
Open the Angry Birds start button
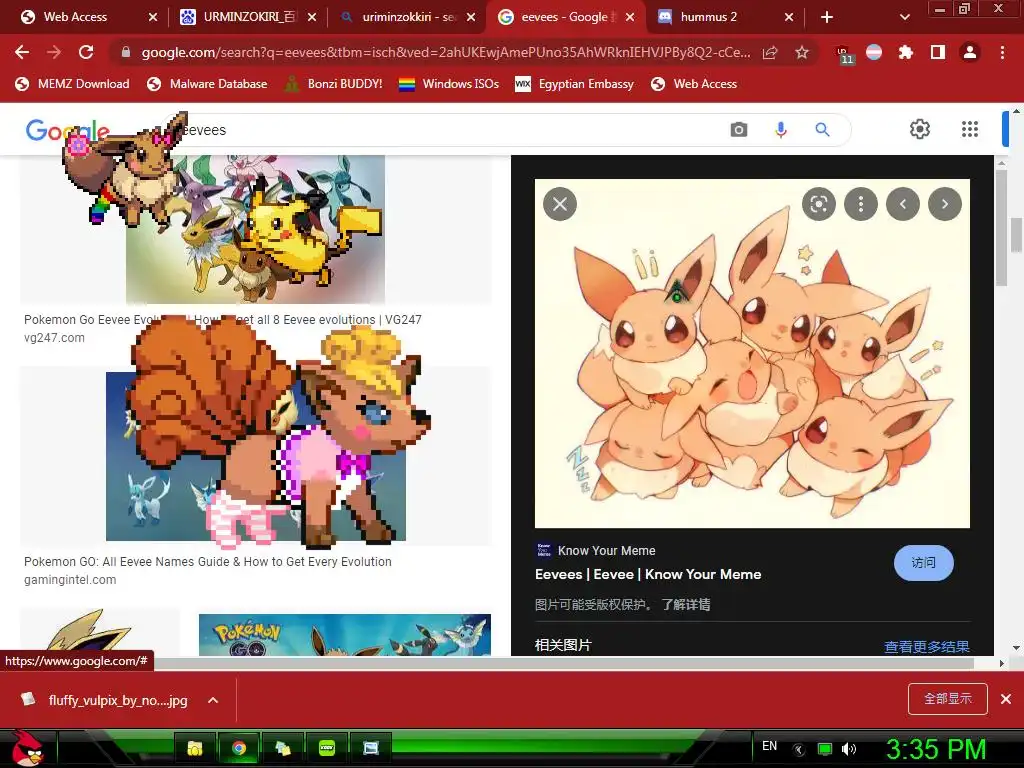pos(27,748)
